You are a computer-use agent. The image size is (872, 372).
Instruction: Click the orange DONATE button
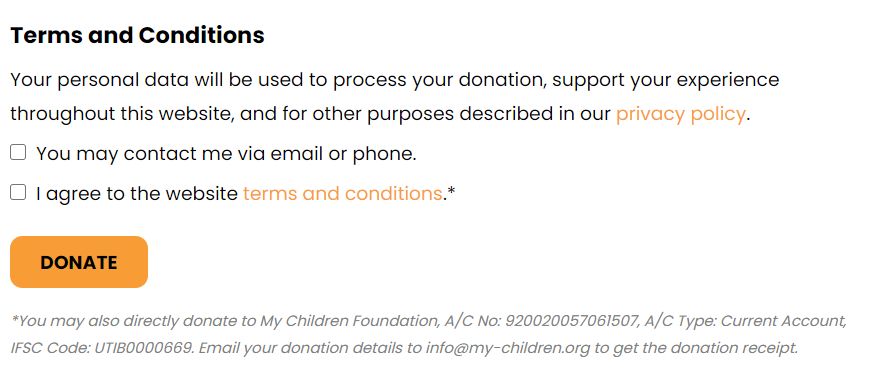pyautogui.click(x=79, y=262)
